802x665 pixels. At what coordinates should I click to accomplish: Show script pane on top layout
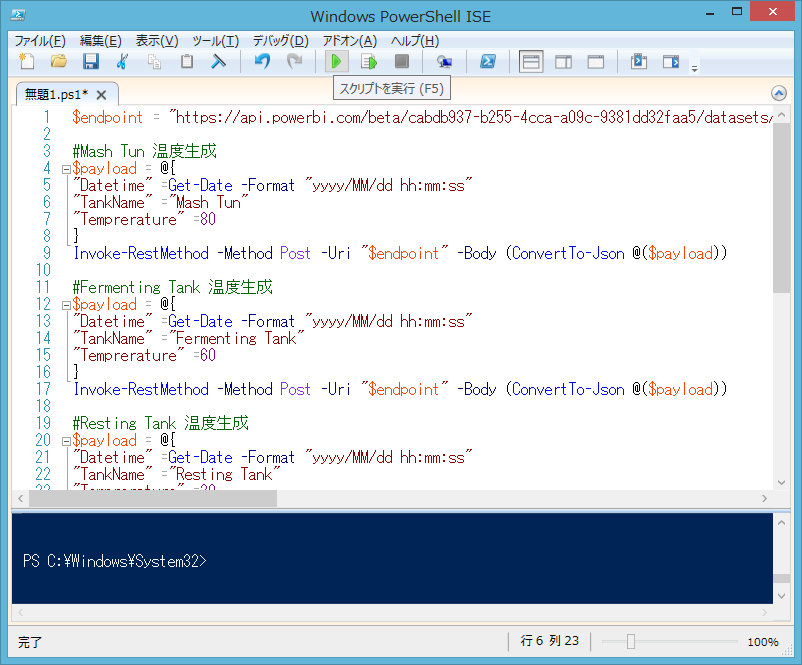click(531, 62)
